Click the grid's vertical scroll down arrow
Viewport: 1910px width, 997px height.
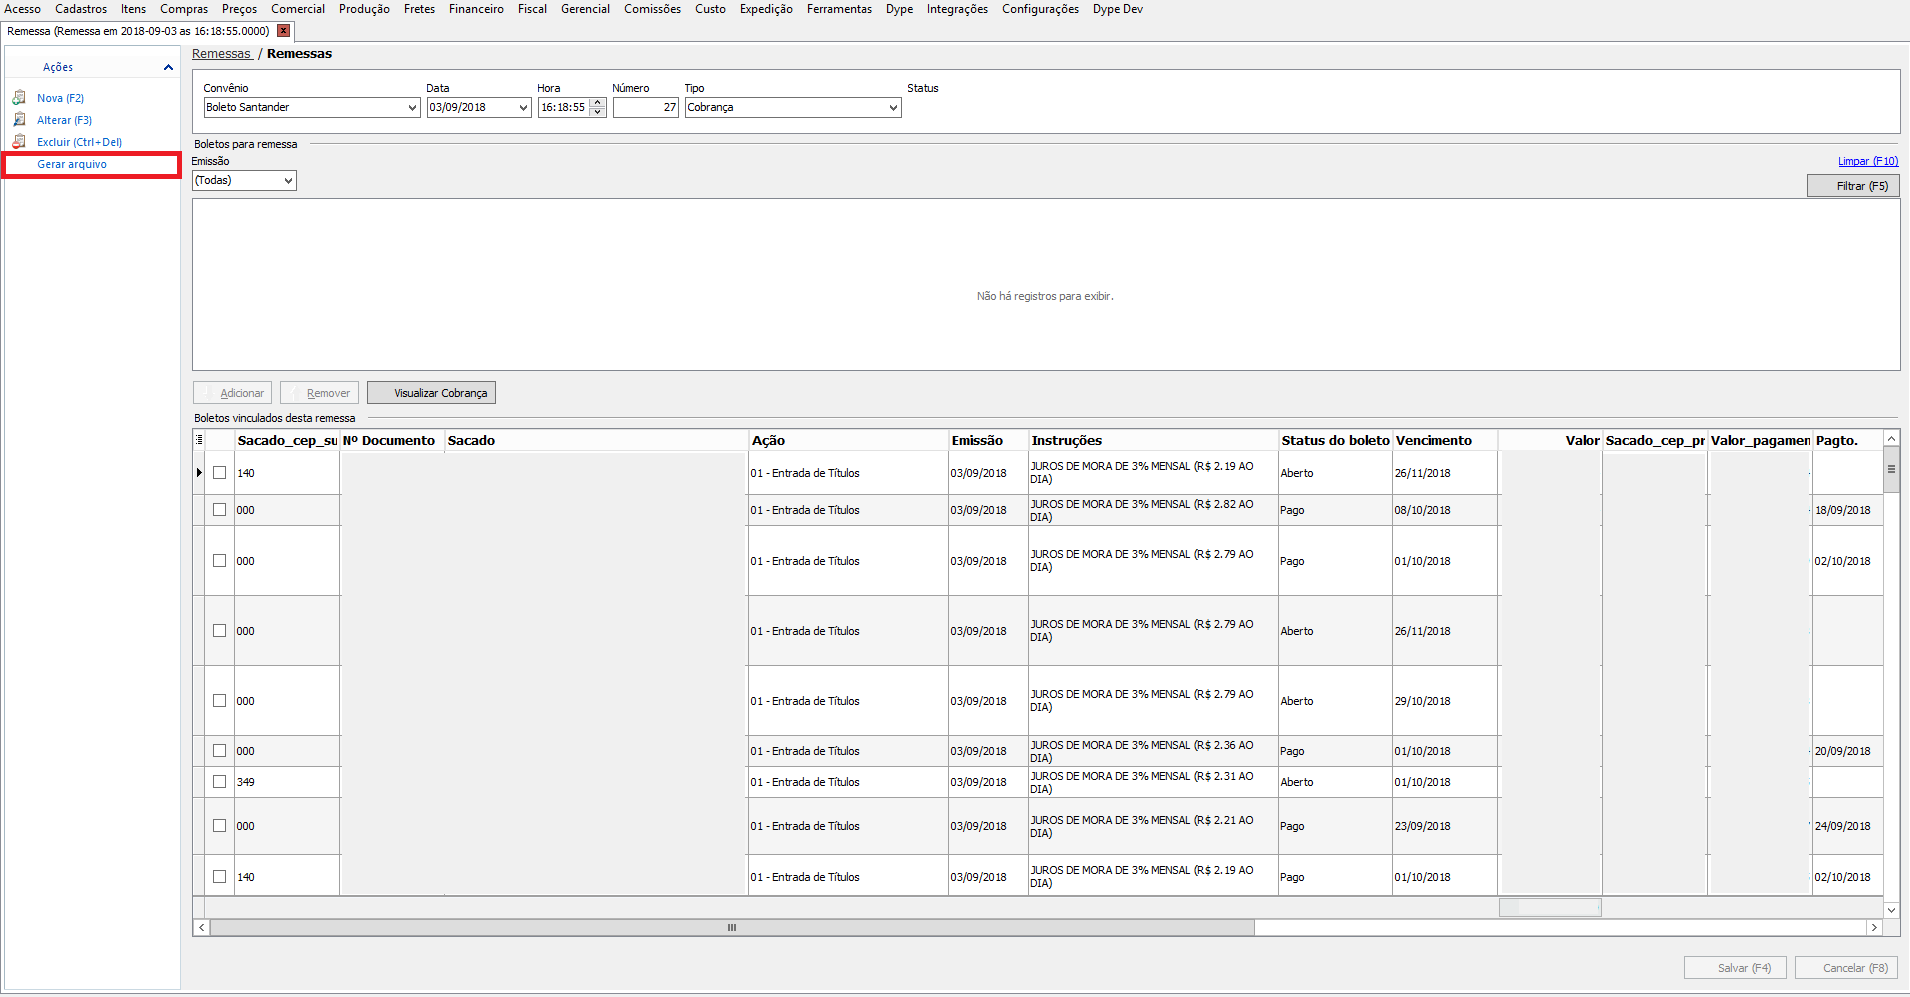click(x=1891, y=910)
